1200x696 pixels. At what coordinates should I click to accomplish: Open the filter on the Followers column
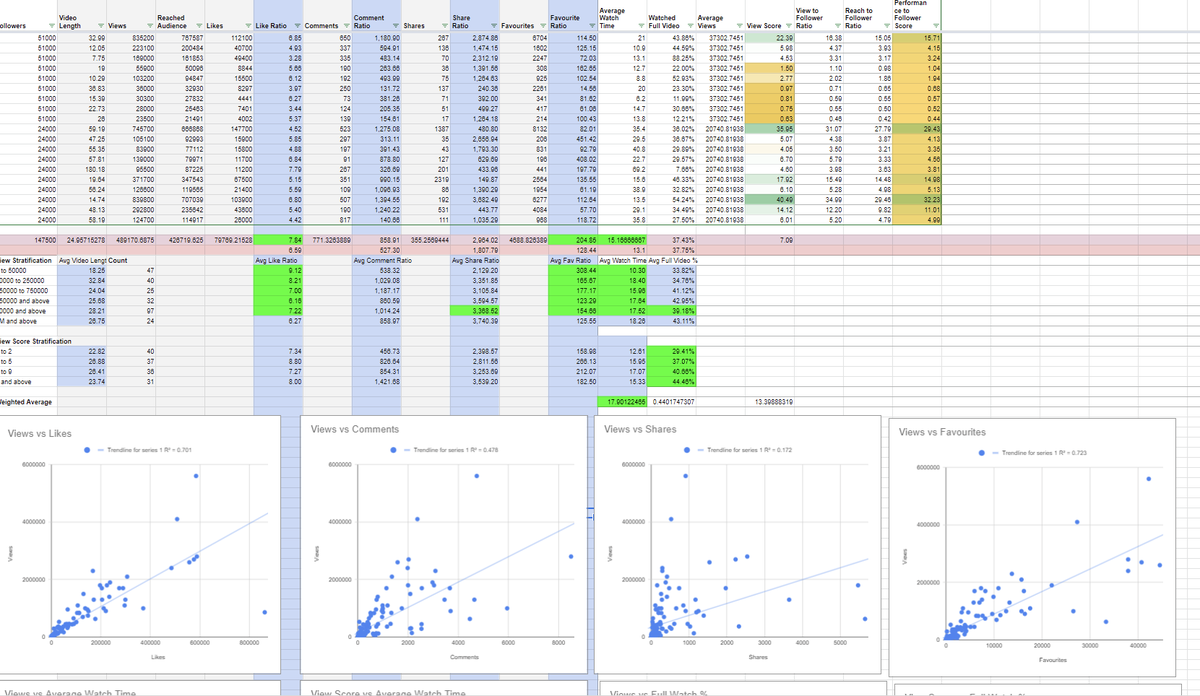coord(53,25)
